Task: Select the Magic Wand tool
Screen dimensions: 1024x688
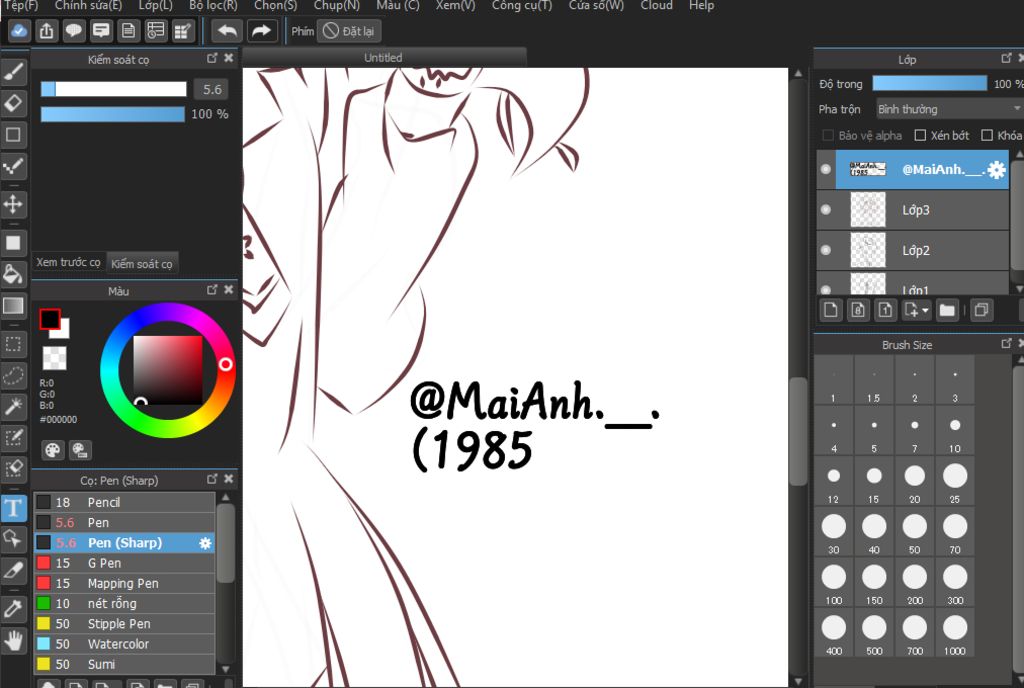Action: tap(14, 406)
